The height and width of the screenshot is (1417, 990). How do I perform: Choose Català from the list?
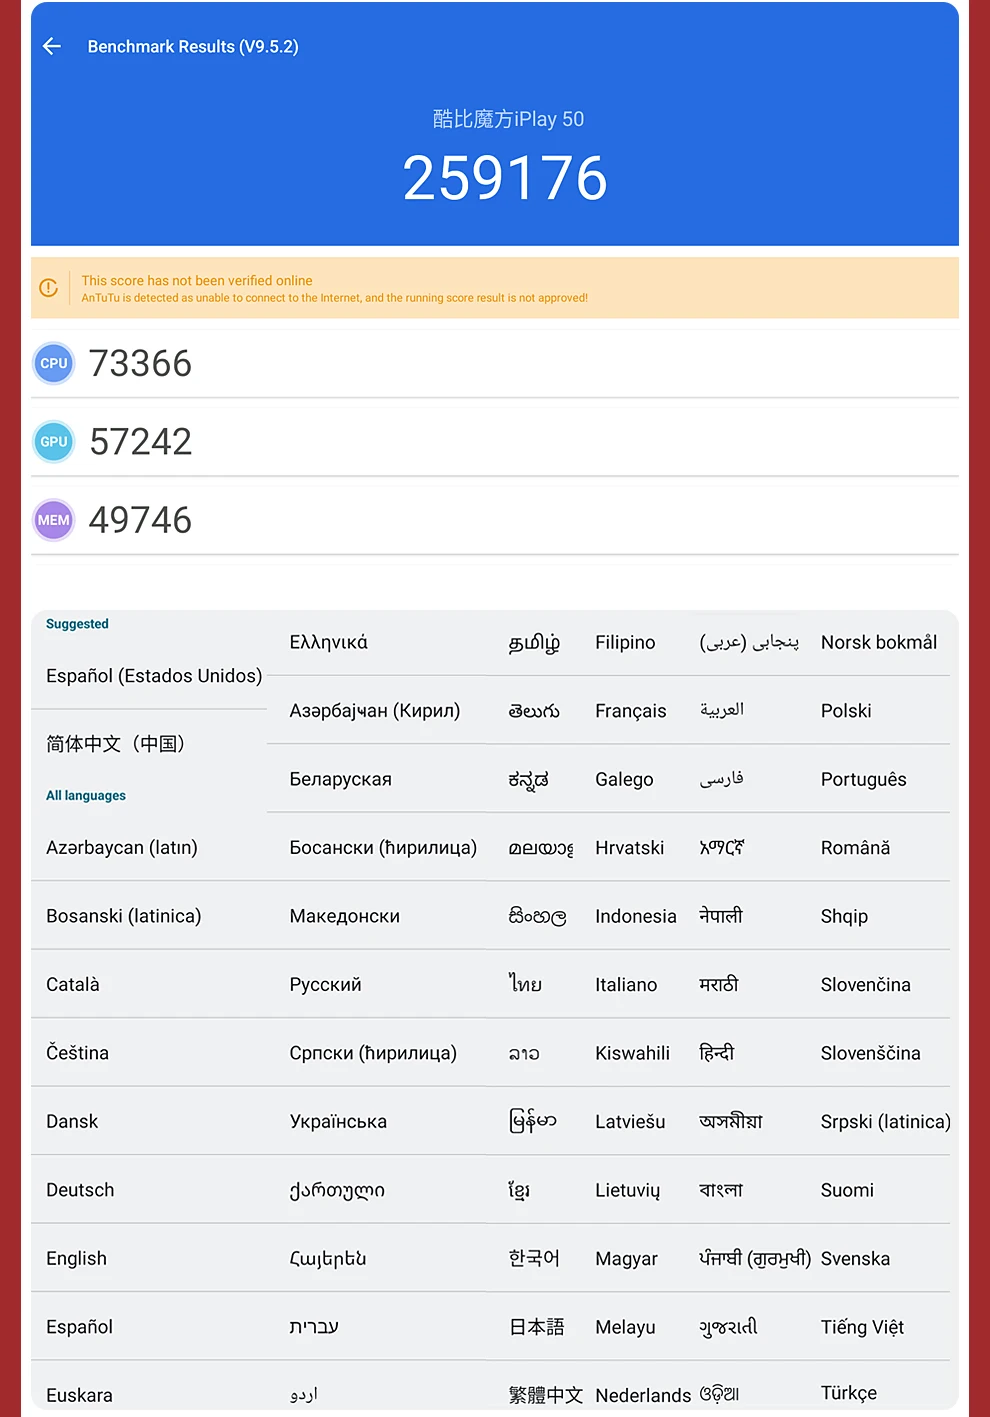(x=73, y=985)
